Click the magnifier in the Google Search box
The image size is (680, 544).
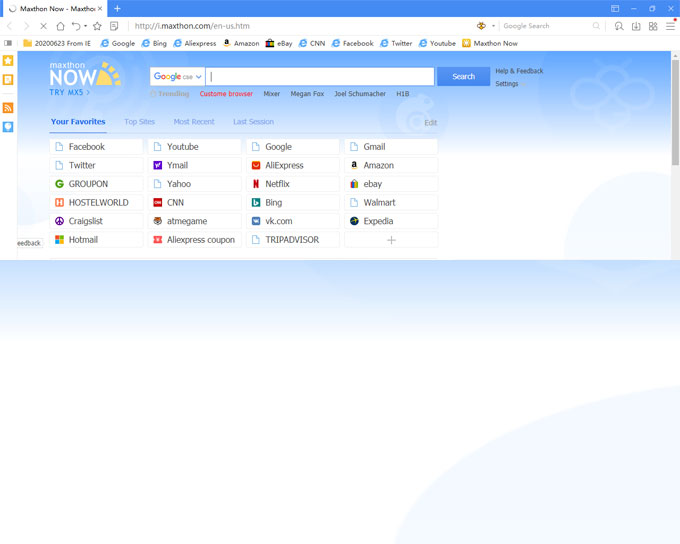pyautogui.click(x=596, y=26)
